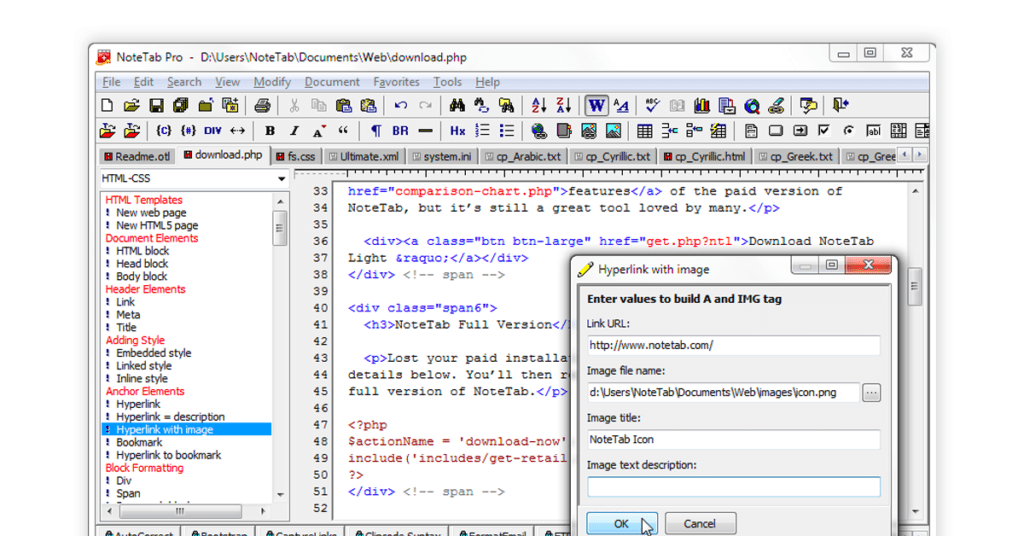
Task: Confirm dialog with OK button
Action: tap(622, 524)
